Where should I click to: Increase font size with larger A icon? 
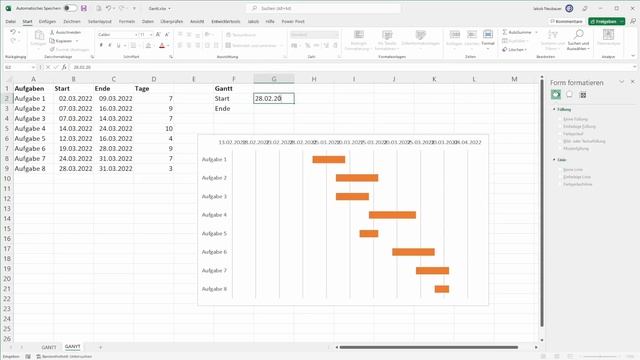pyautogui.click(x=158, y=35)
